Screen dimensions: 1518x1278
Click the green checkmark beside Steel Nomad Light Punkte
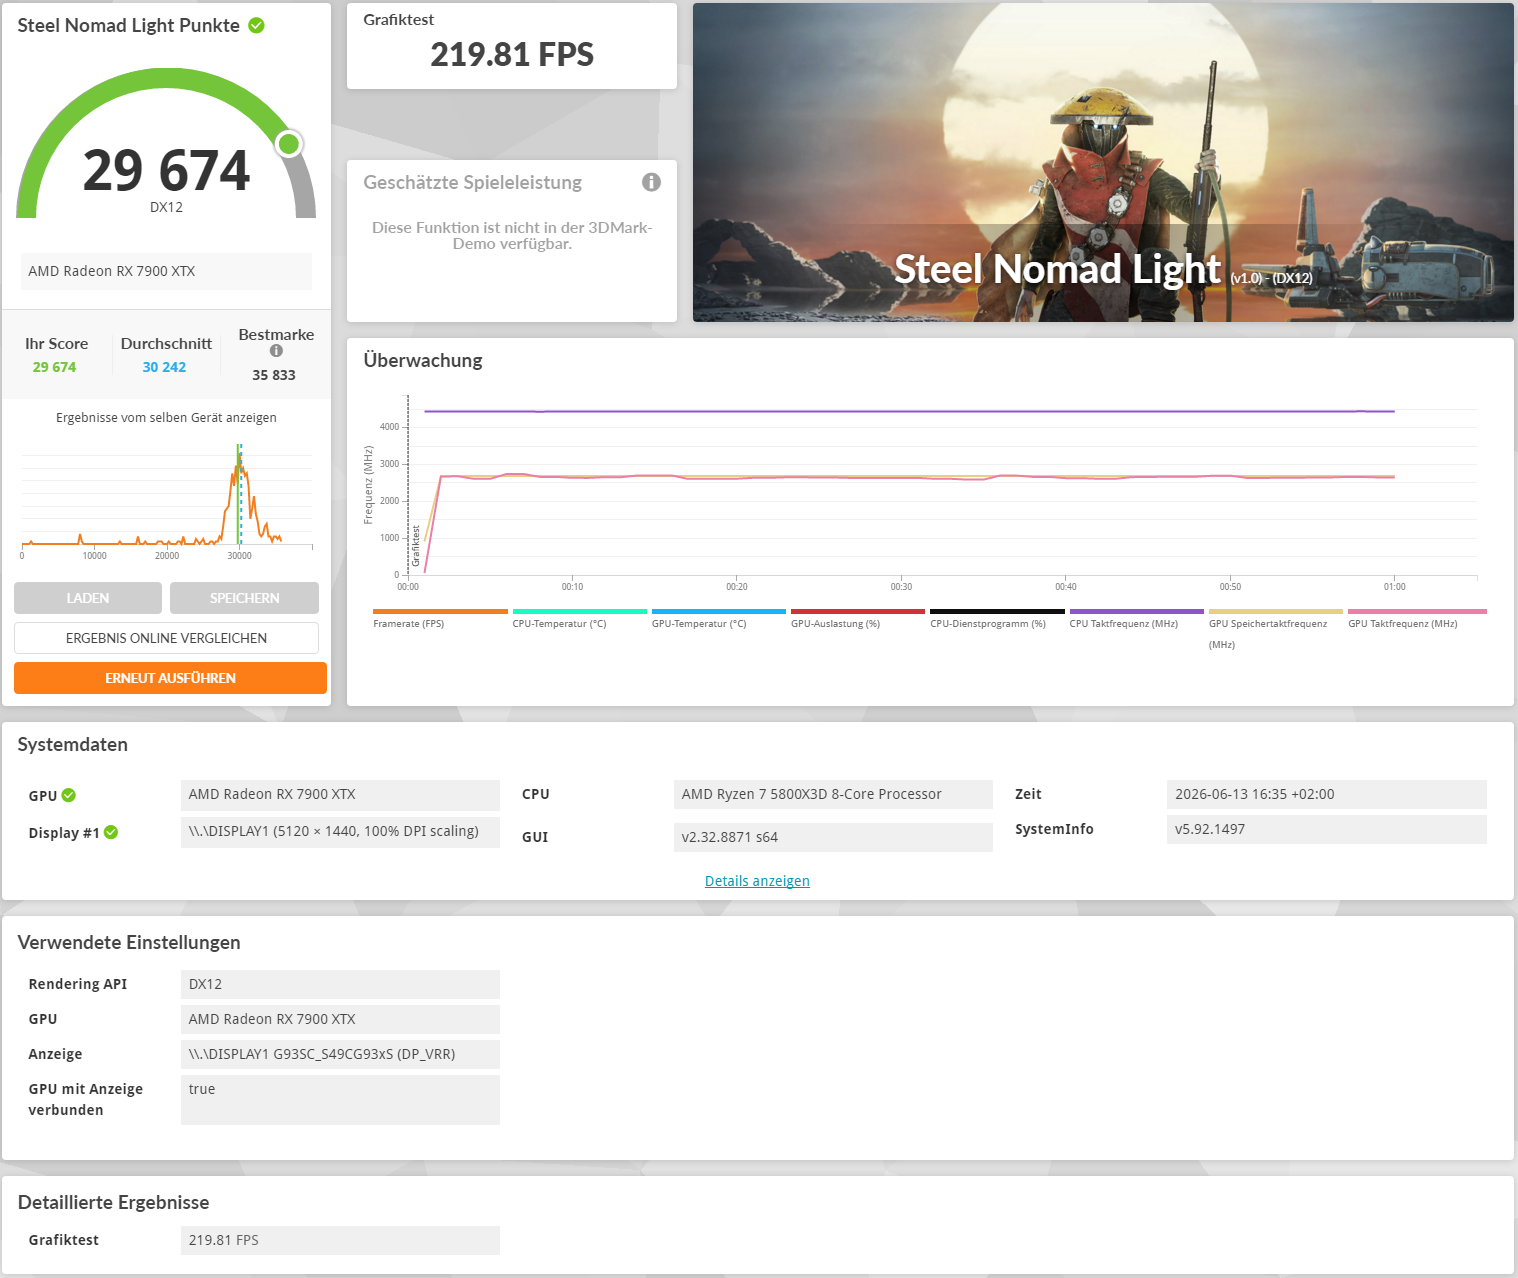pyautogui.click(x=256, y=25)
